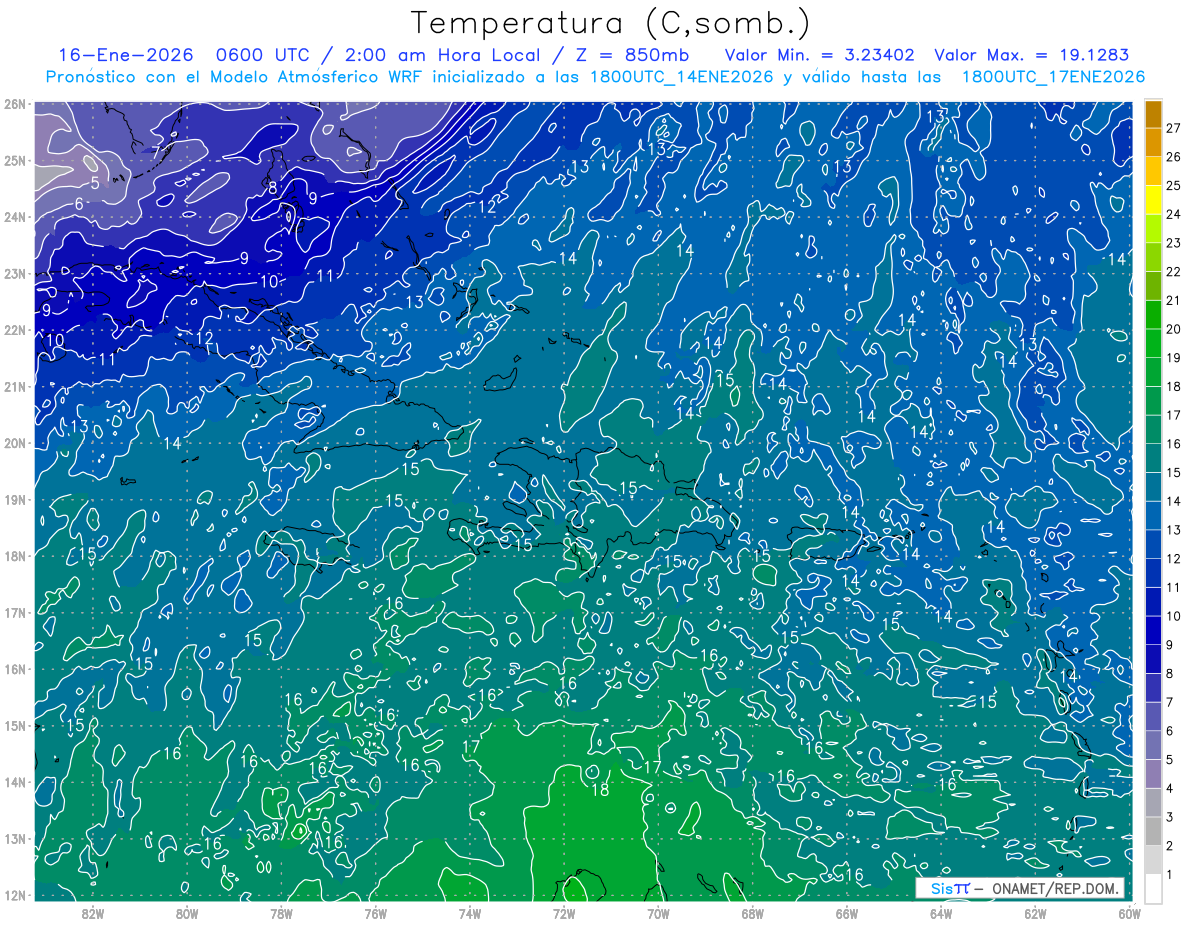Click the longitude axis label '66W'
Viewport: 1200px width, 927px height.
[846, 914]
